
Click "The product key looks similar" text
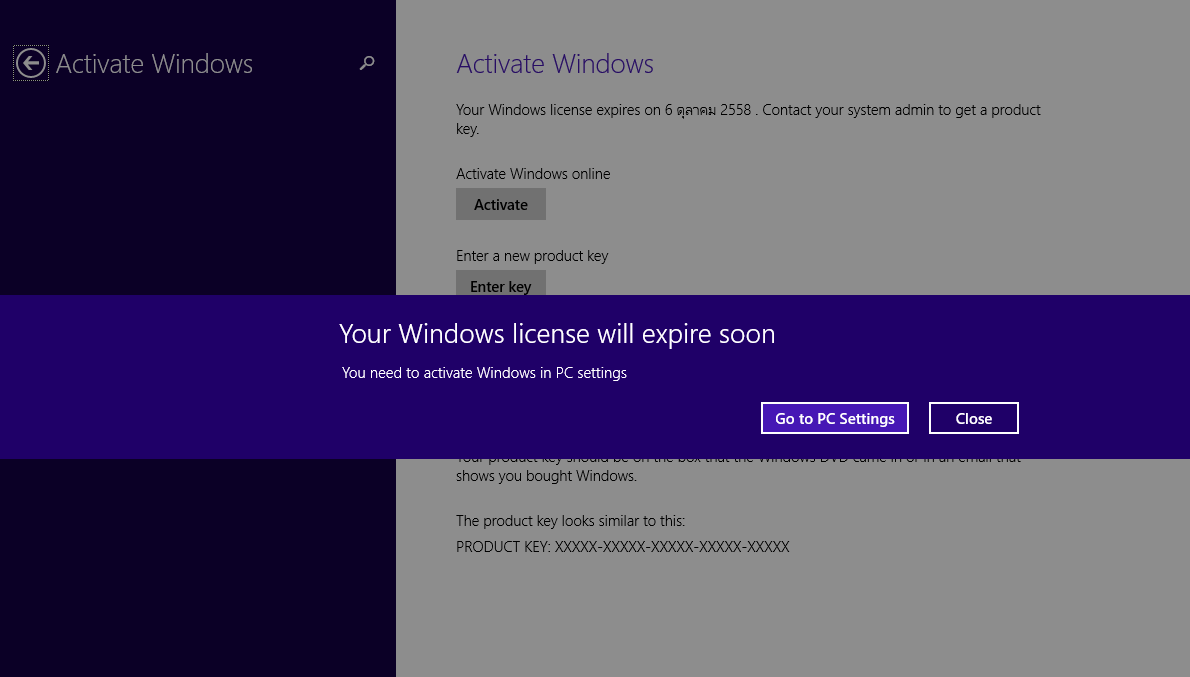point(571,521)
